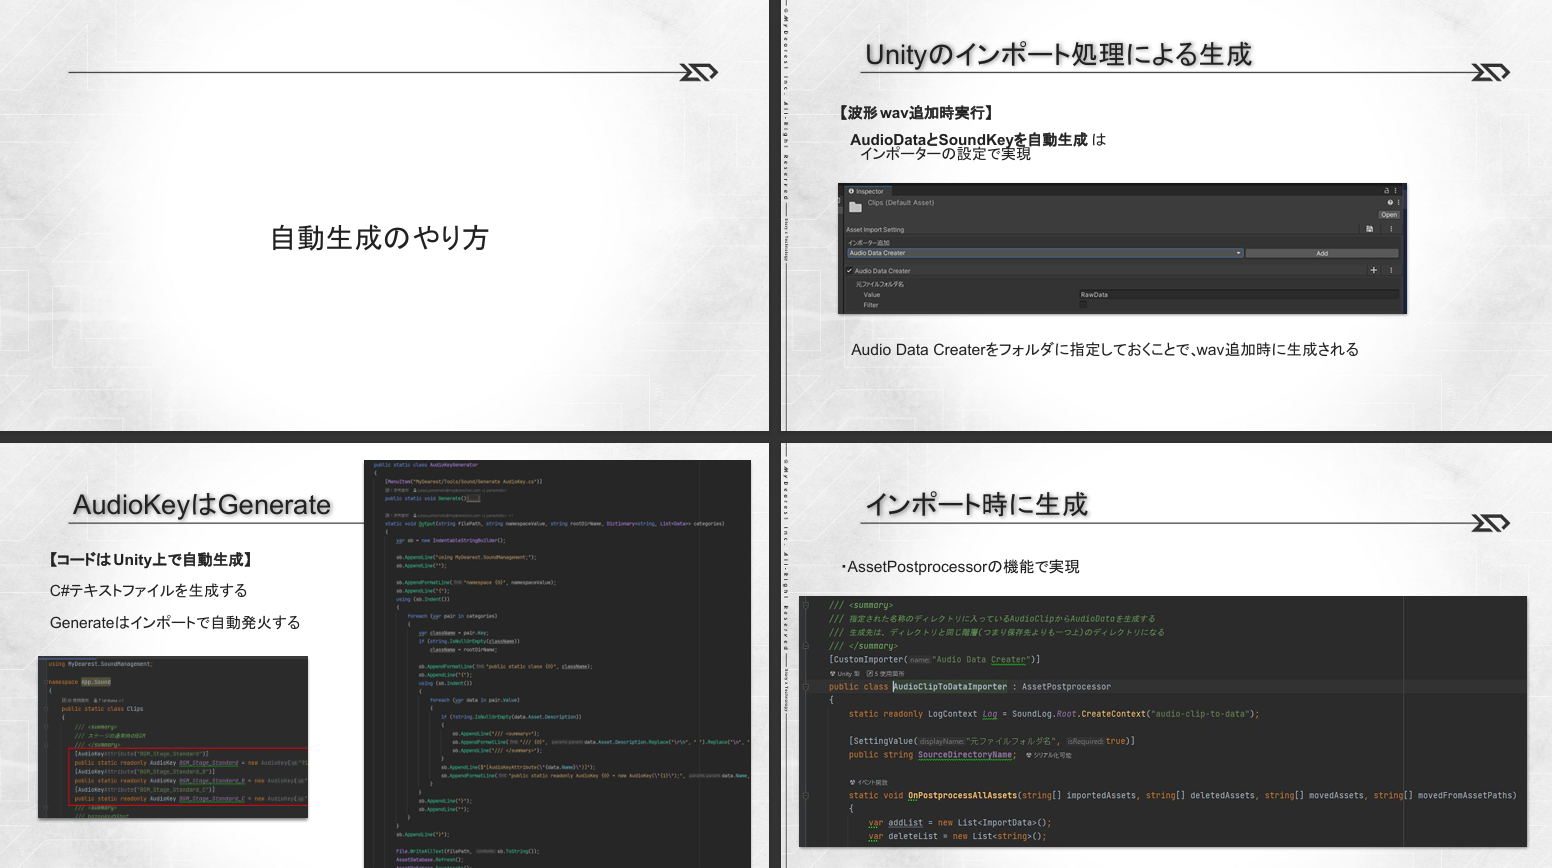Click the line 'C#テキストファイルを生成する'
The width and height of the screenshot is (1552, 868).
[149, 591]
